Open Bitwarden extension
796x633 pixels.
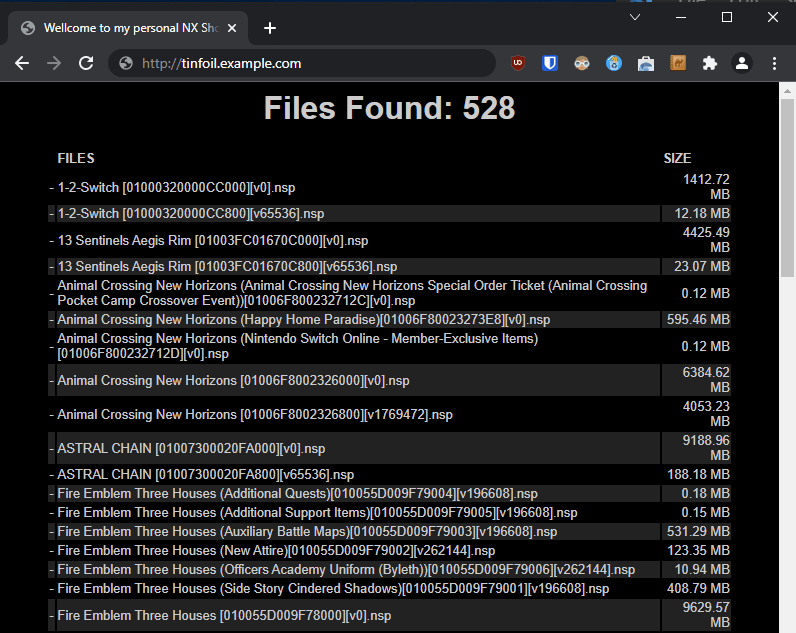point(550,63)
